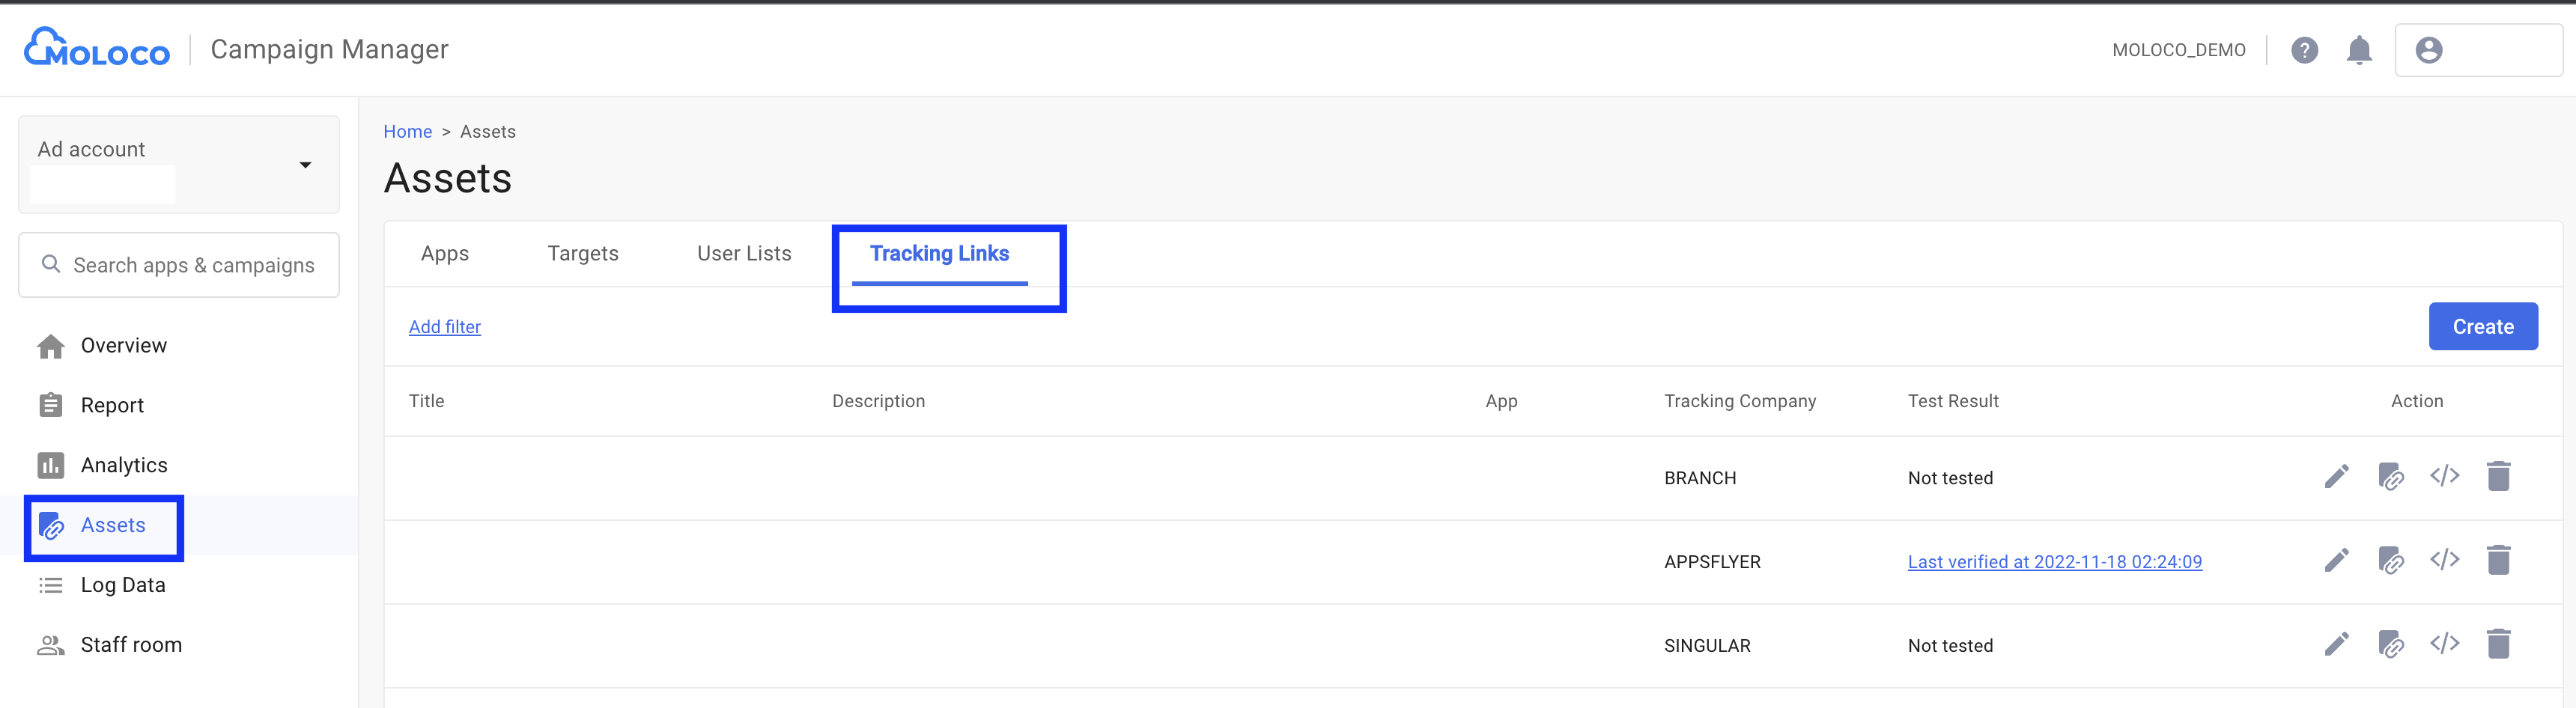Click the edit pencil for BRANCH row
The width and height of the screenshot is (2576, 708).
pyautogui.click(x=2336, y=477)
